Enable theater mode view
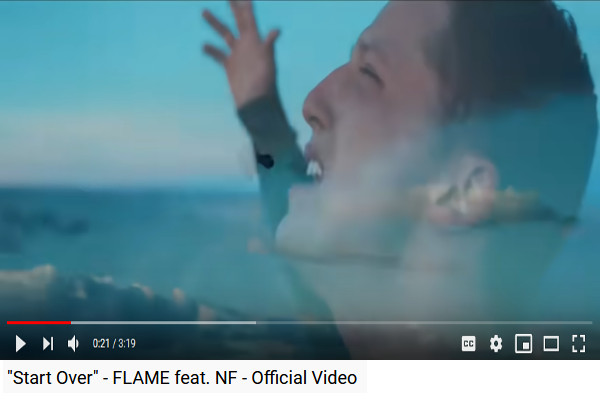The height and width of the screenshot is (400, 600). [x=551, y=343]
